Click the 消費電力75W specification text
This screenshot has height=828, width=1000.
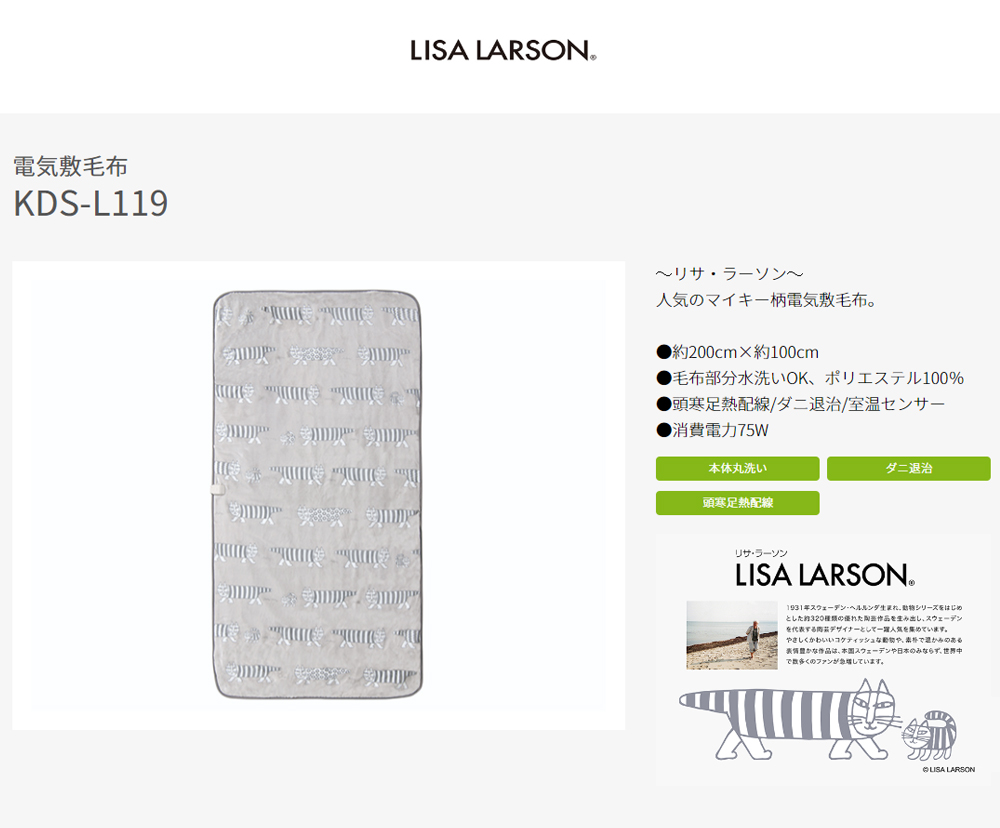pyautogui.click(x=712, y=430)
